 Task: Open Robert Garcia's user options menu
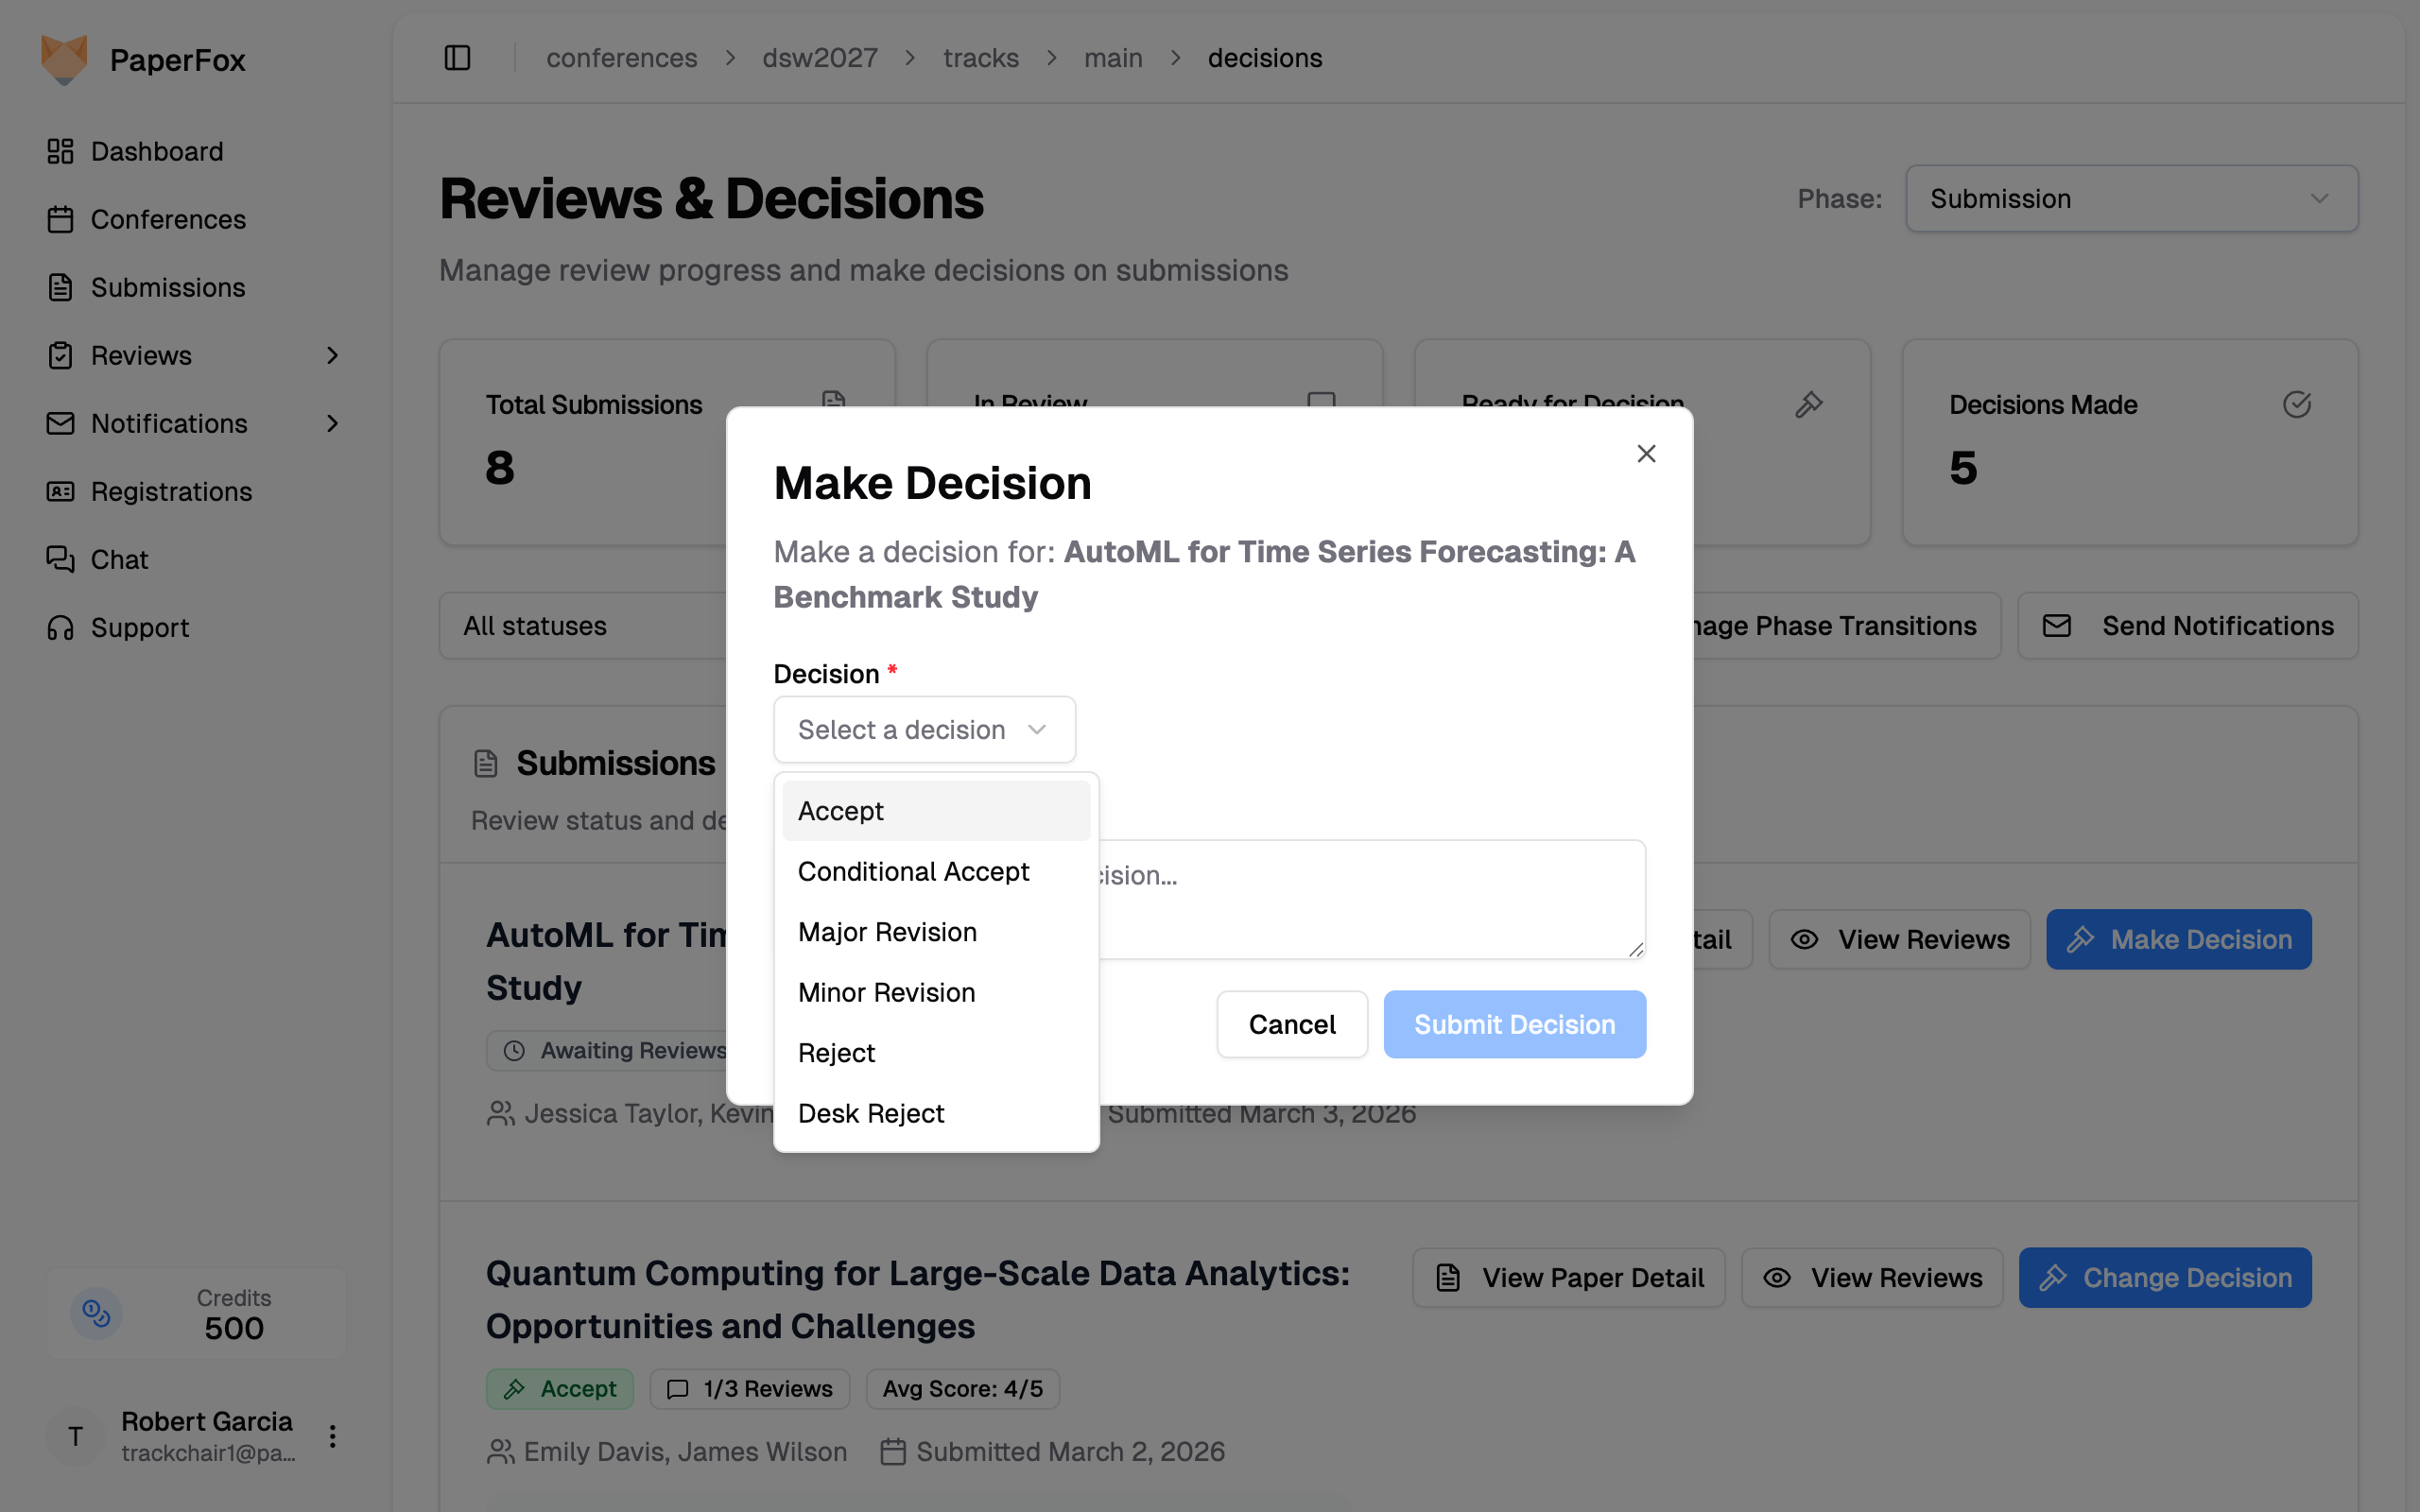tap(333, 1436)
